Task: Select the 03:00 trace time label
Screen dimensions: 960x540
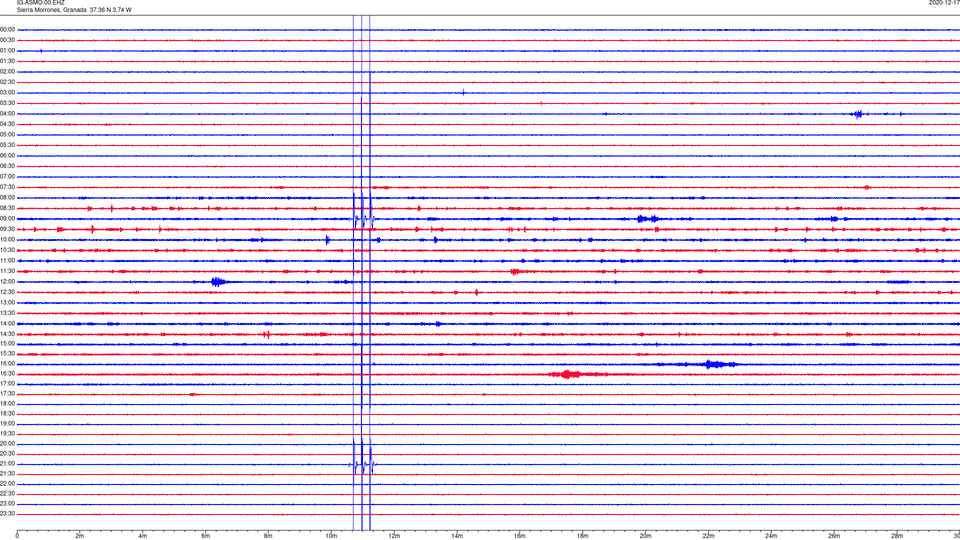Action: point(7,92)
